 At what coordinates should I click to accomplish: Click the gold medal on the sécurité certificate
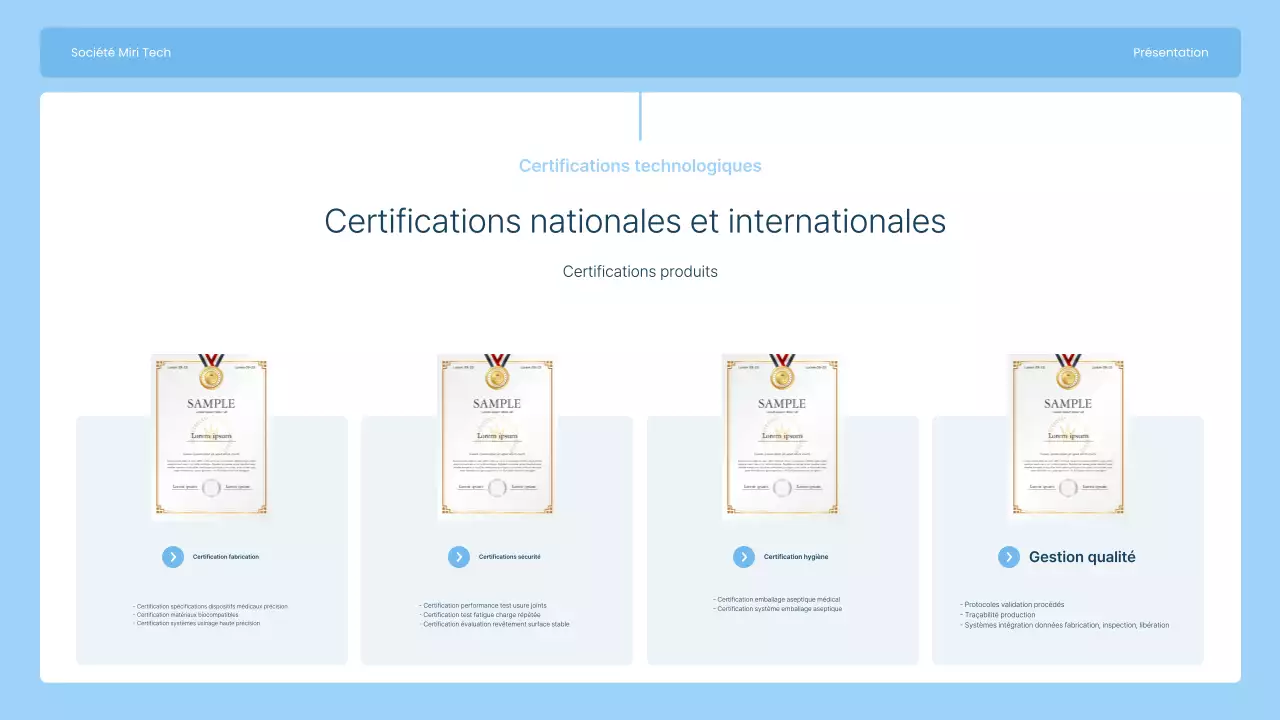497,376
